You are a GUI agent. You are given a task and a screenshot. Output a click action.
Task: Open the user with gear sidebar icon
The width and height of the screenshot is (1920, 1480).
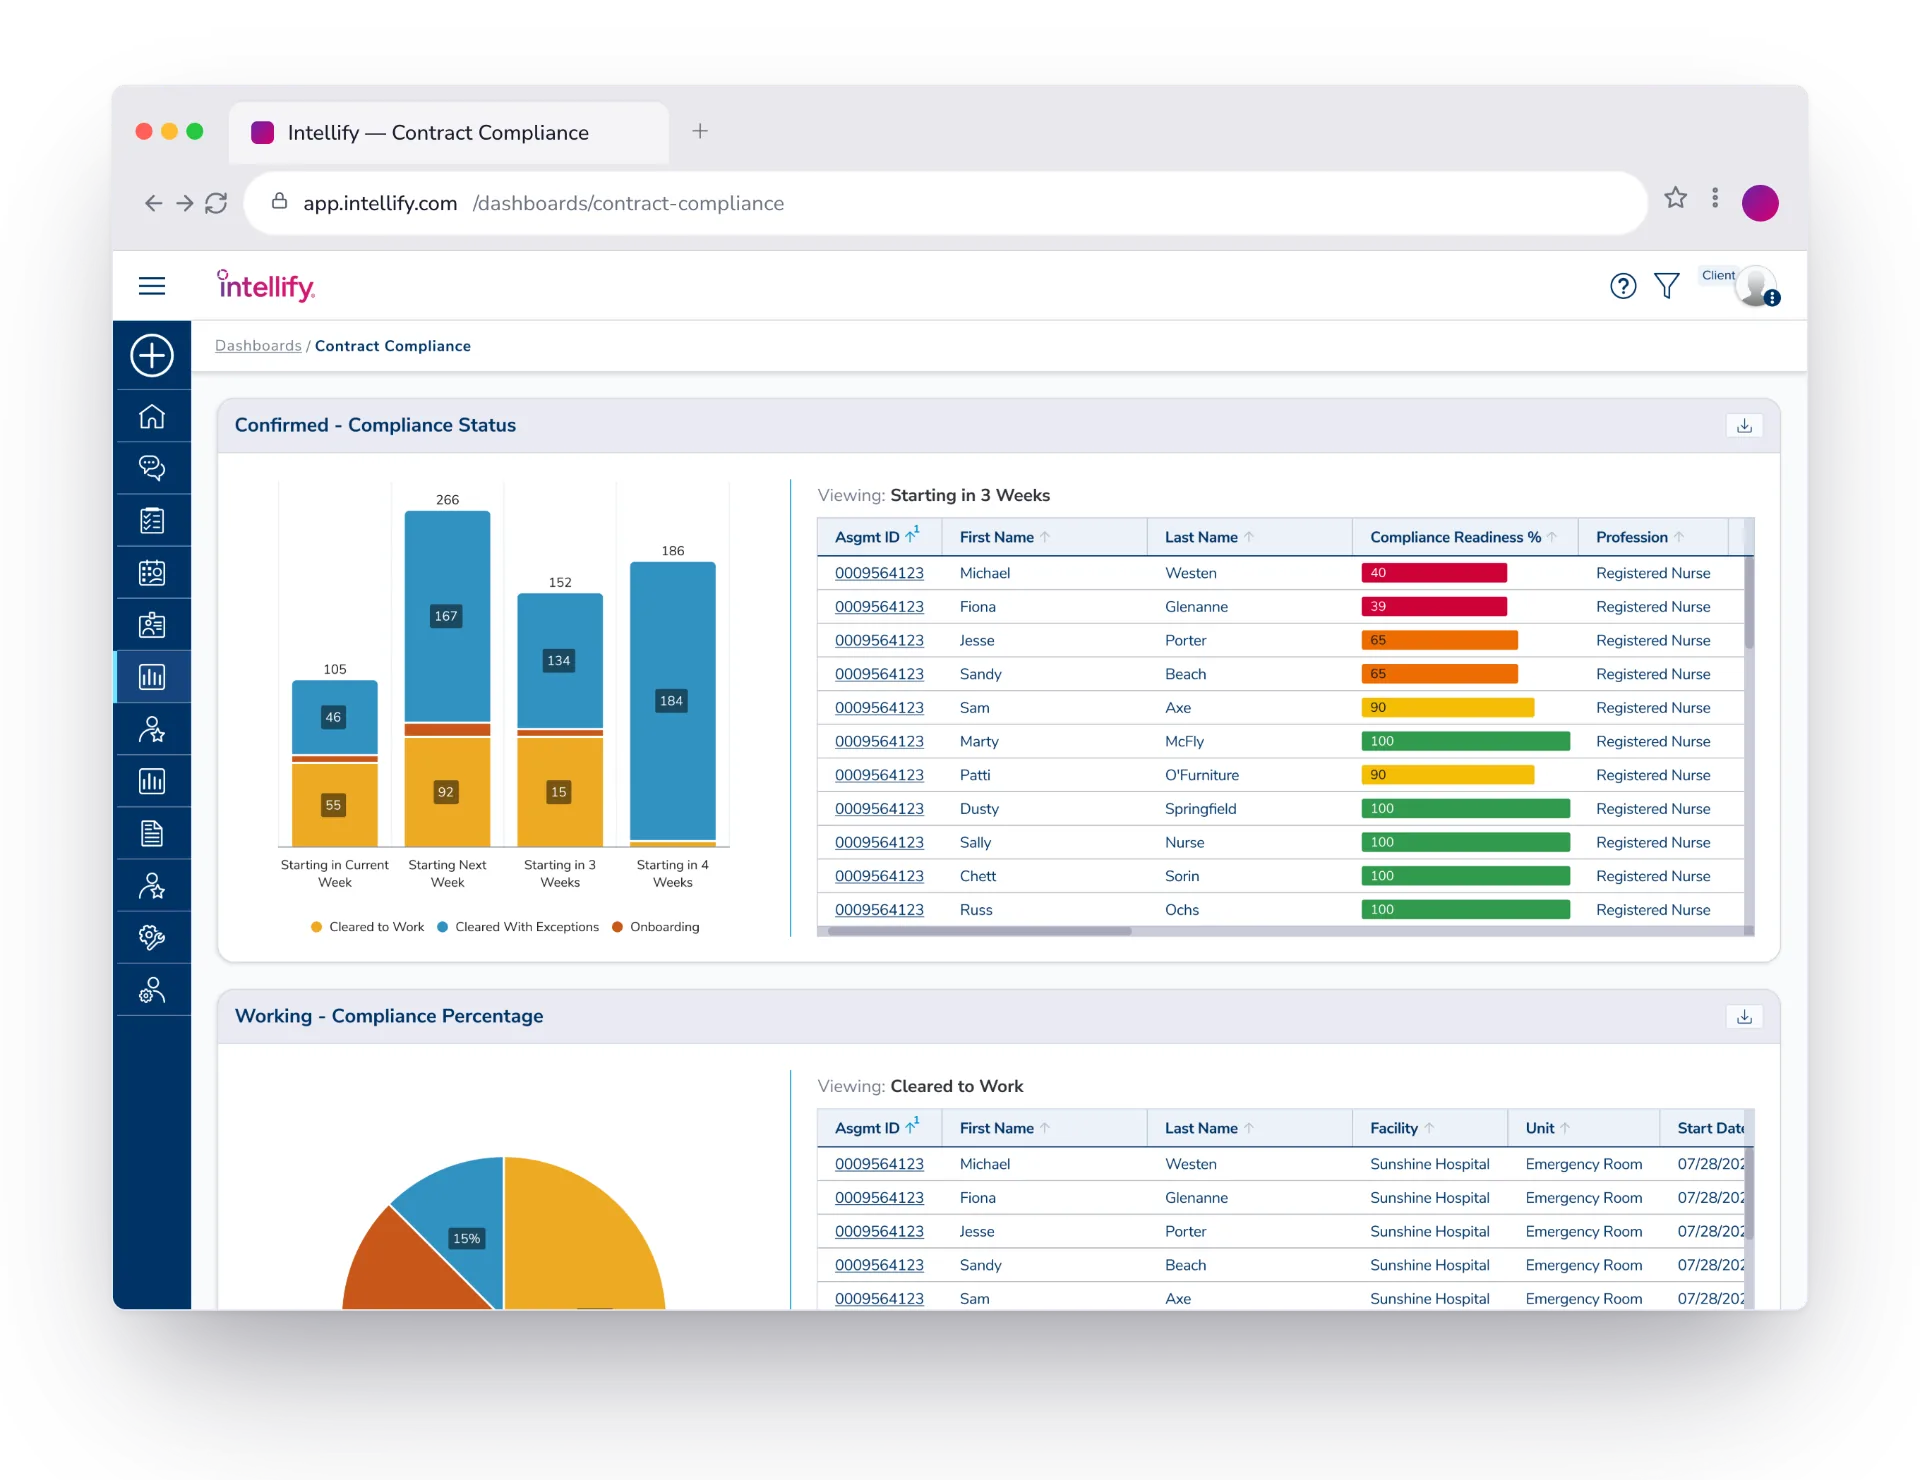coord(152,990)
